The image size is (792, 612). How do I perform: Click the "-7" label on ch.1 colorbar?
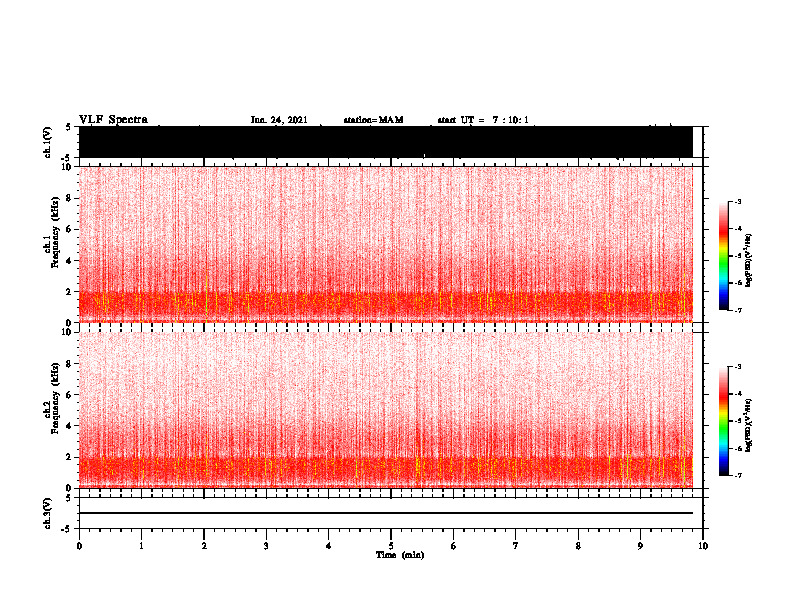point(738,310)
